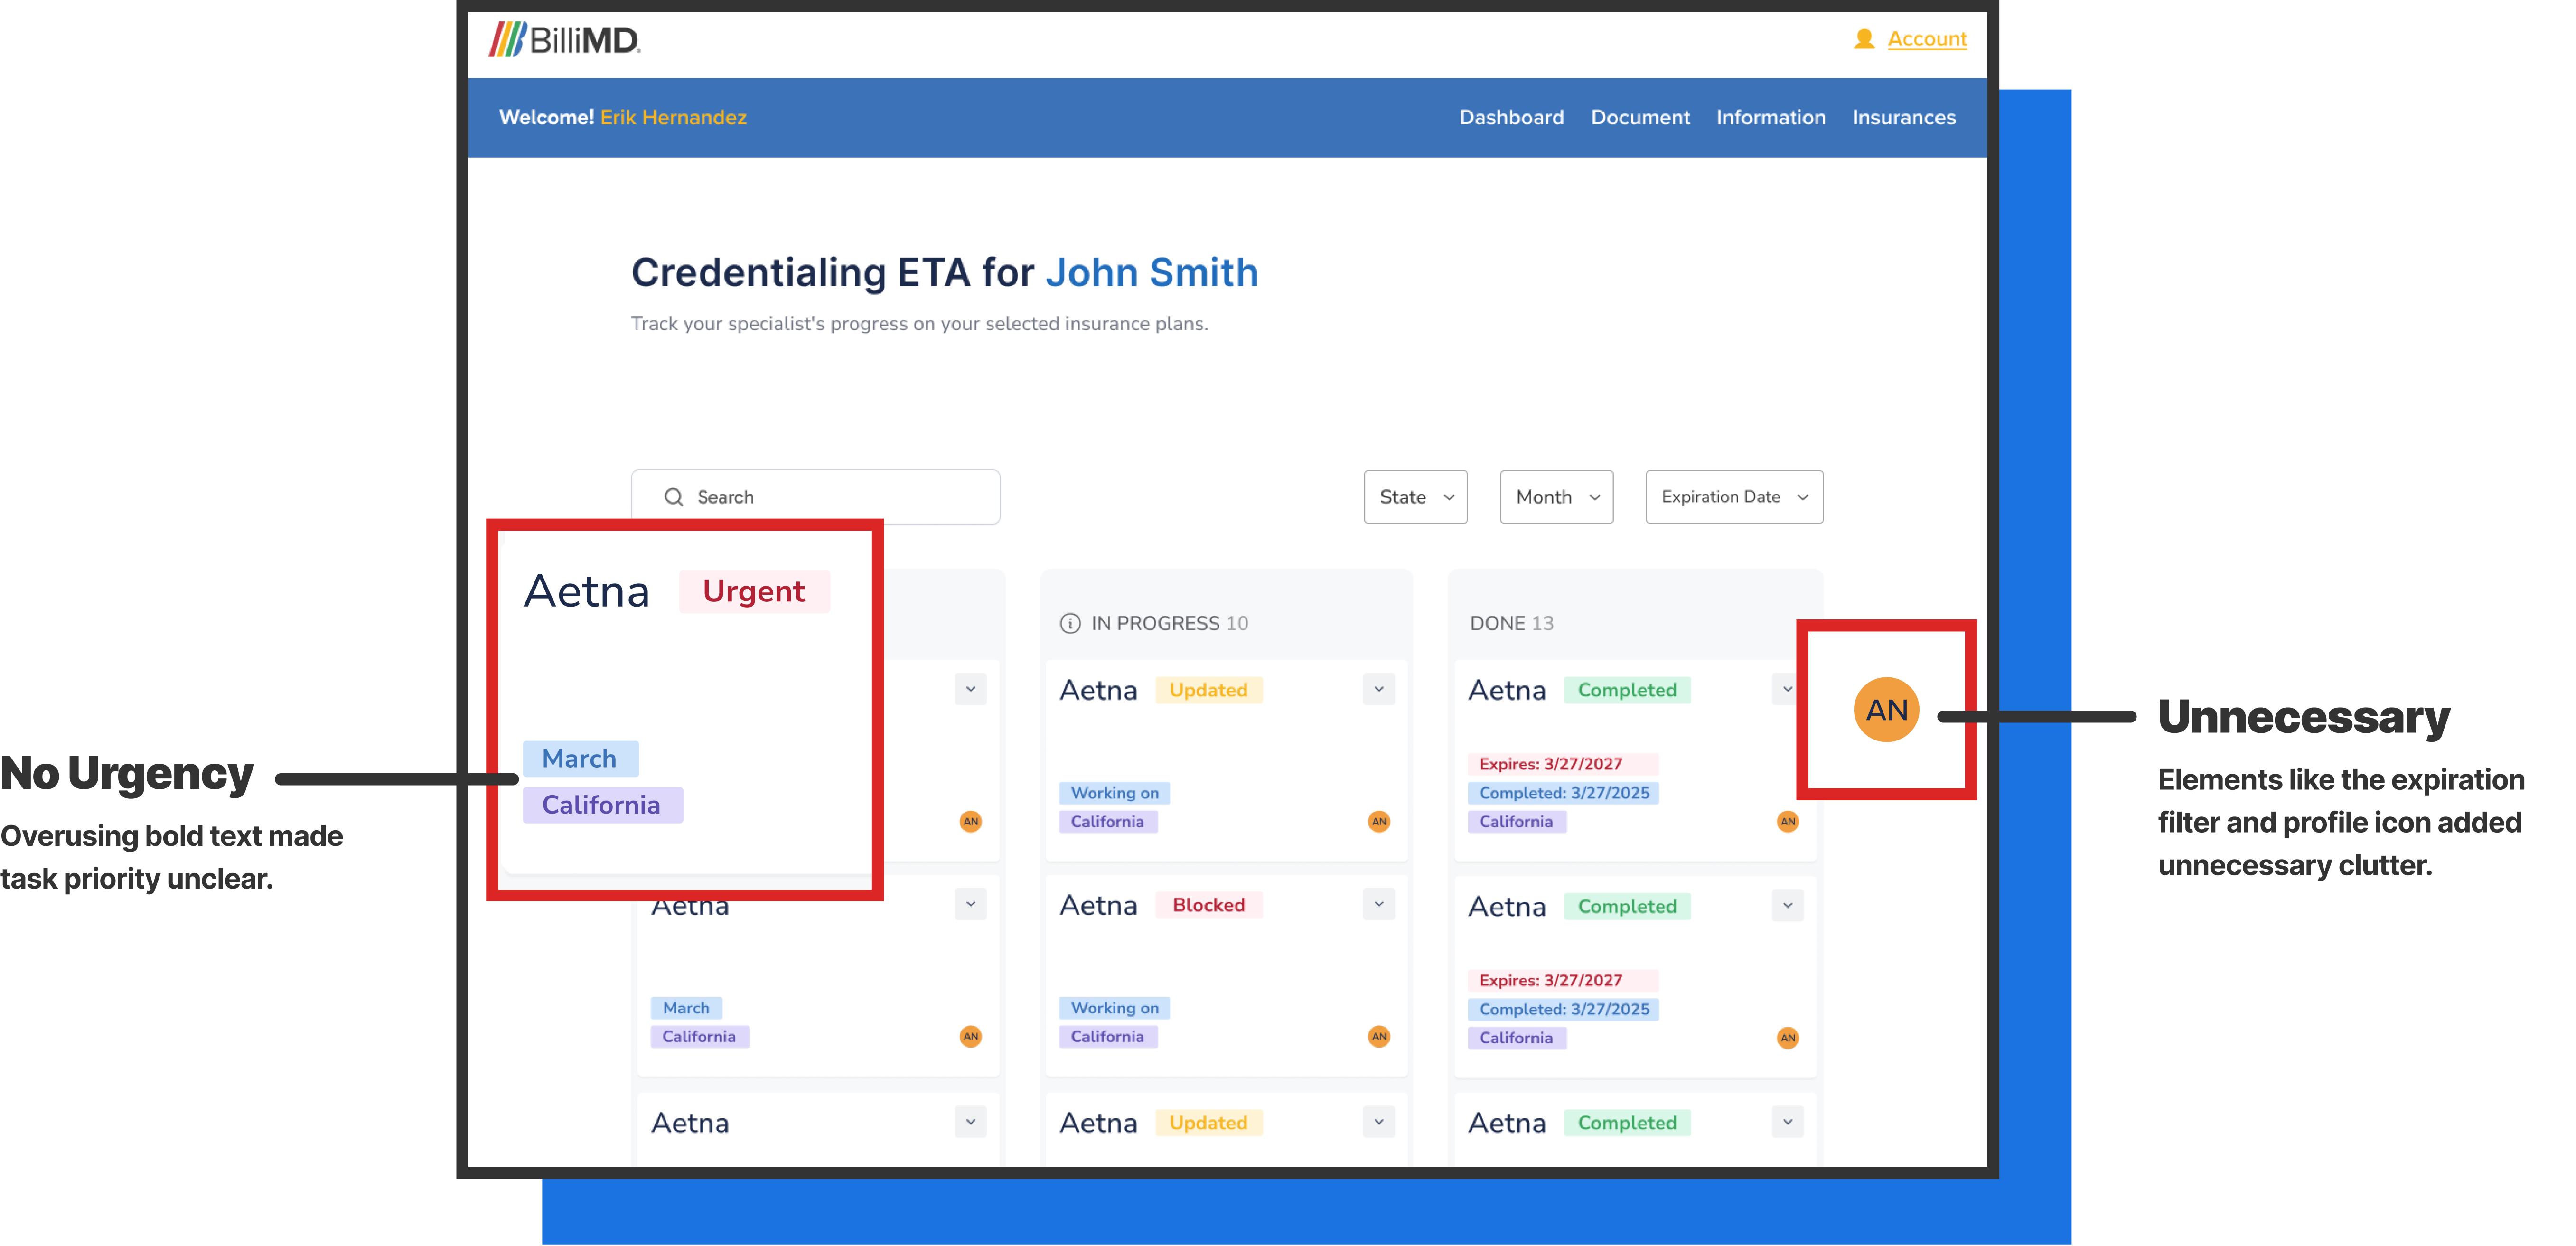The height and width of the screenshot is (1246, 2576).
Task: Click the search magnifier icon
Action: 674,497
